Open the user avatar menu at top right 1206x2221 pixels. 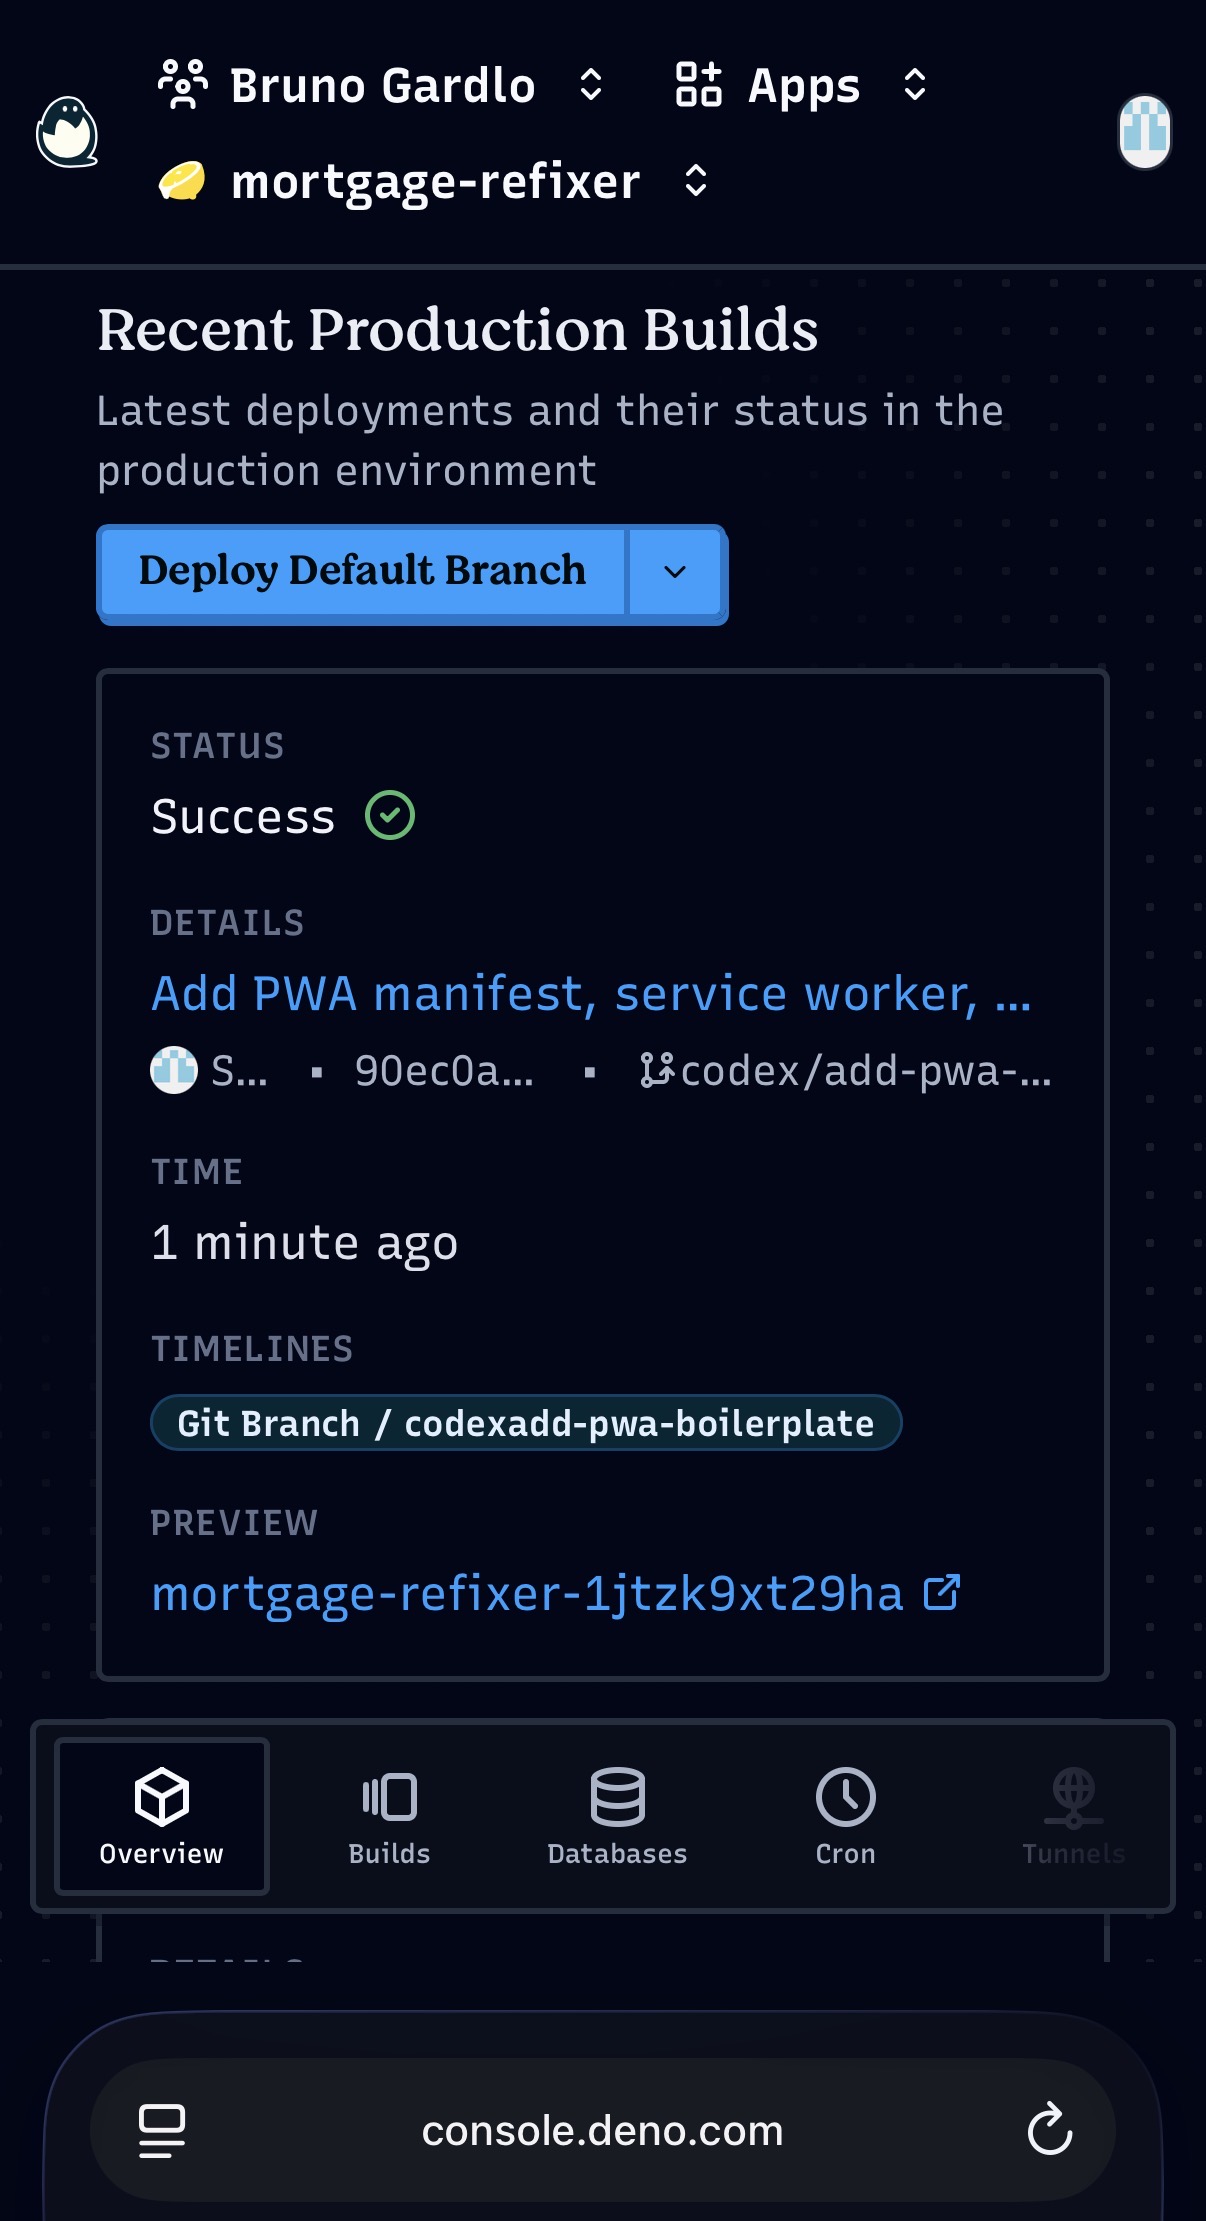(x=1144, y=132)
